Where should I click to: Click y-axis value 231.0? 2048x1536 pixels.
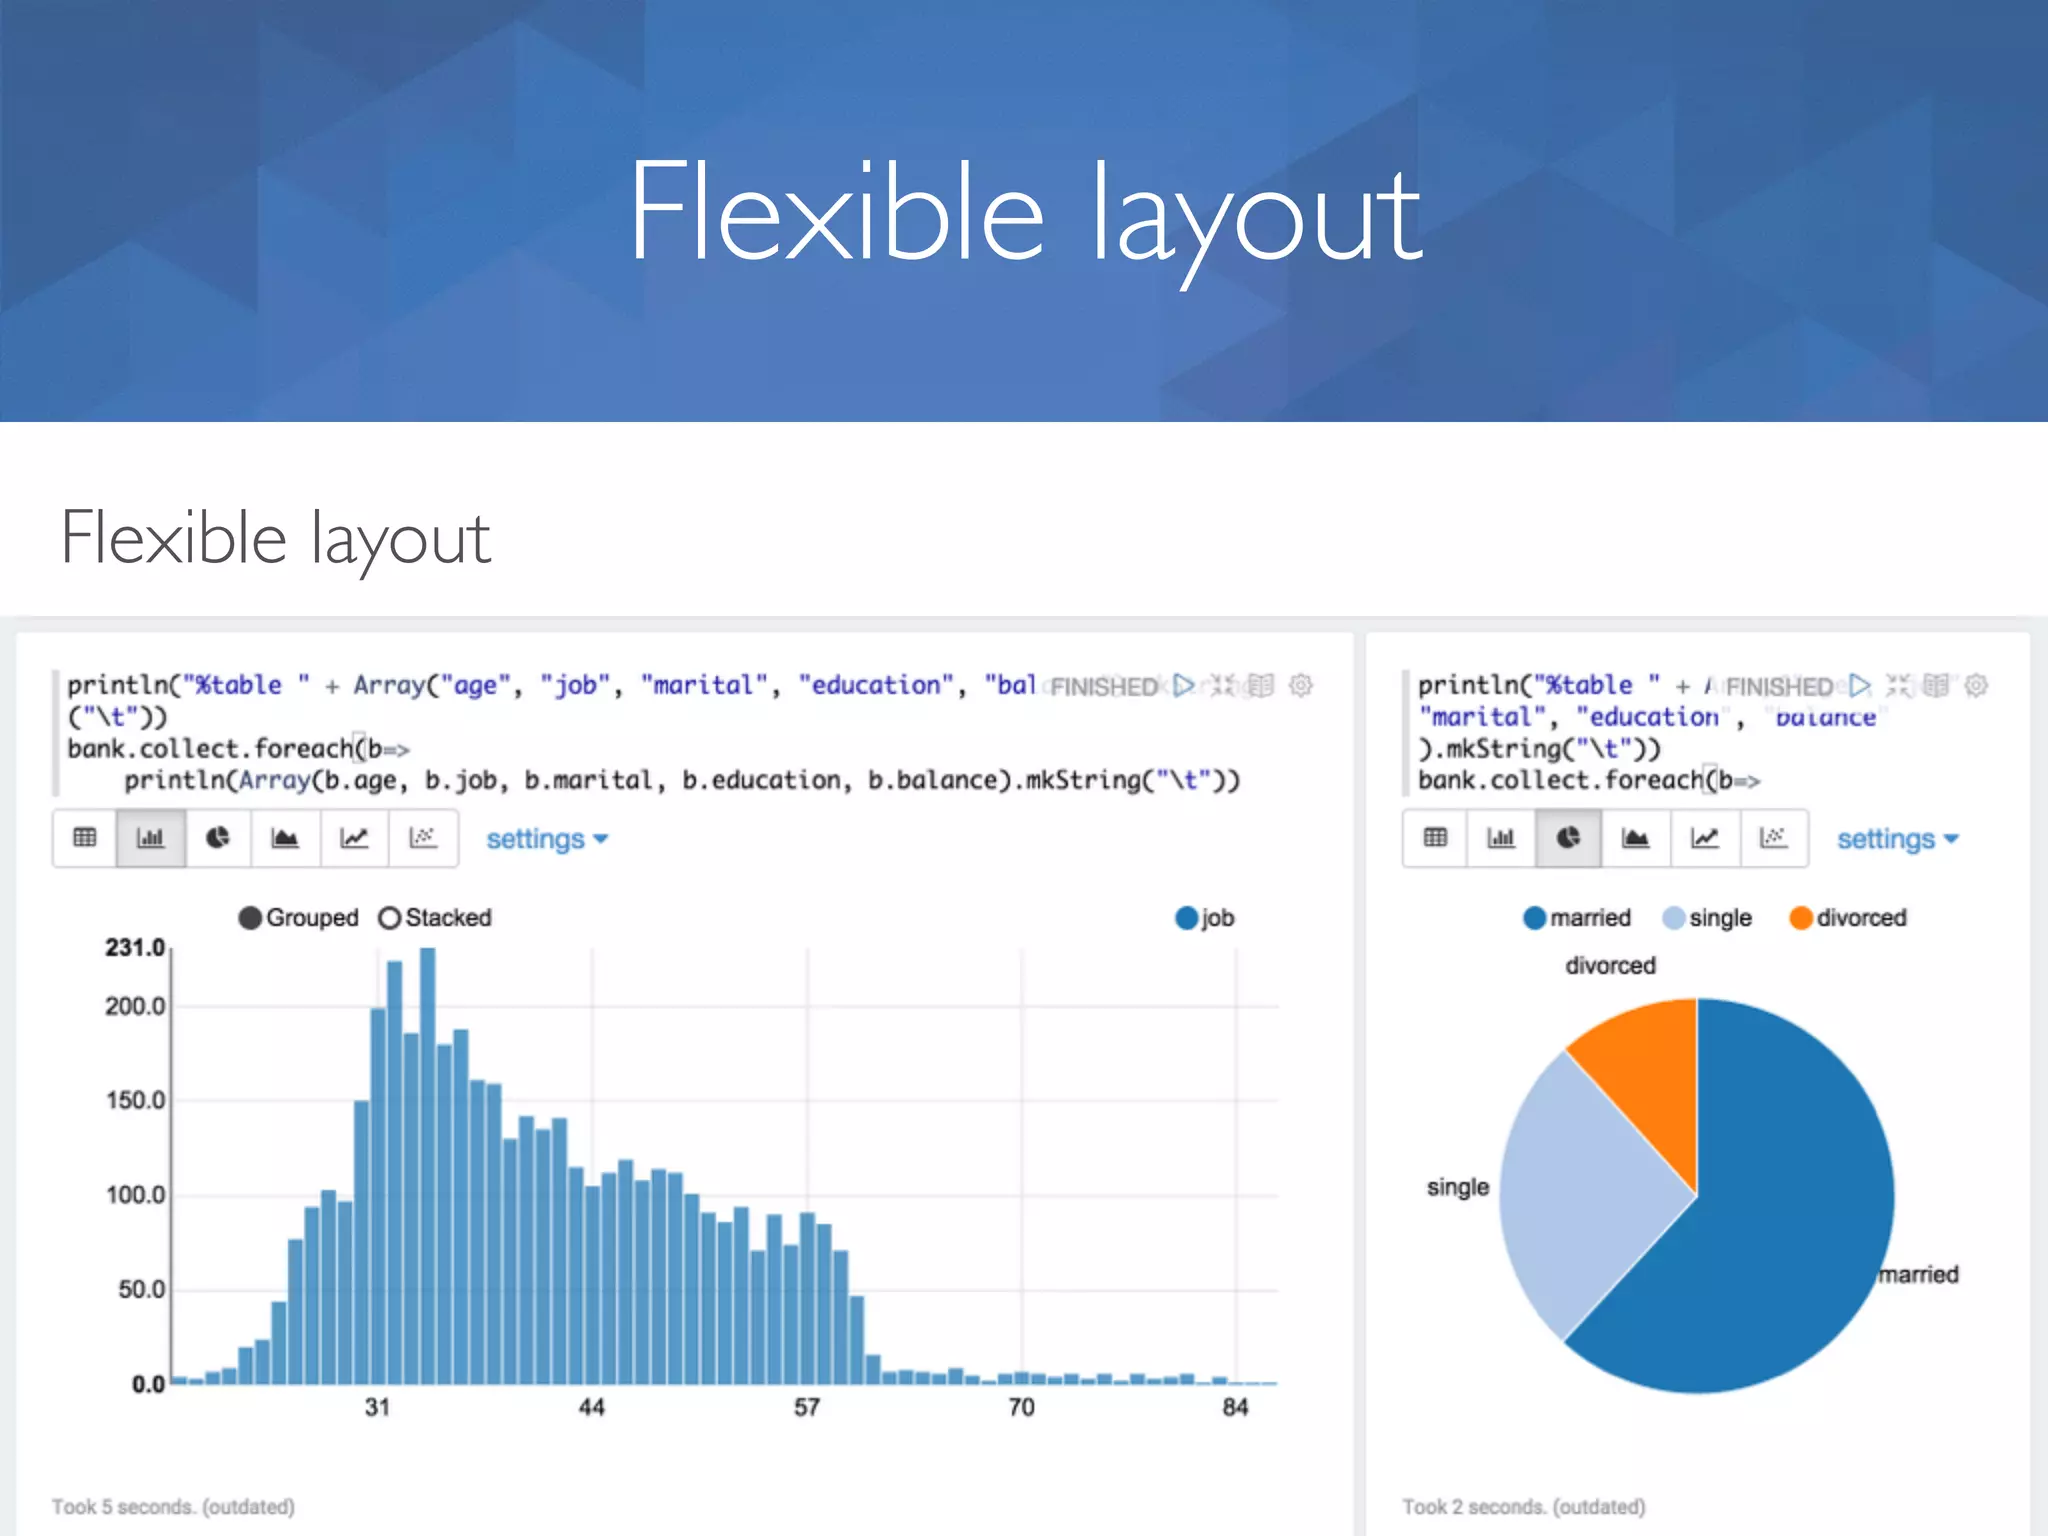[x=135, y=947]
